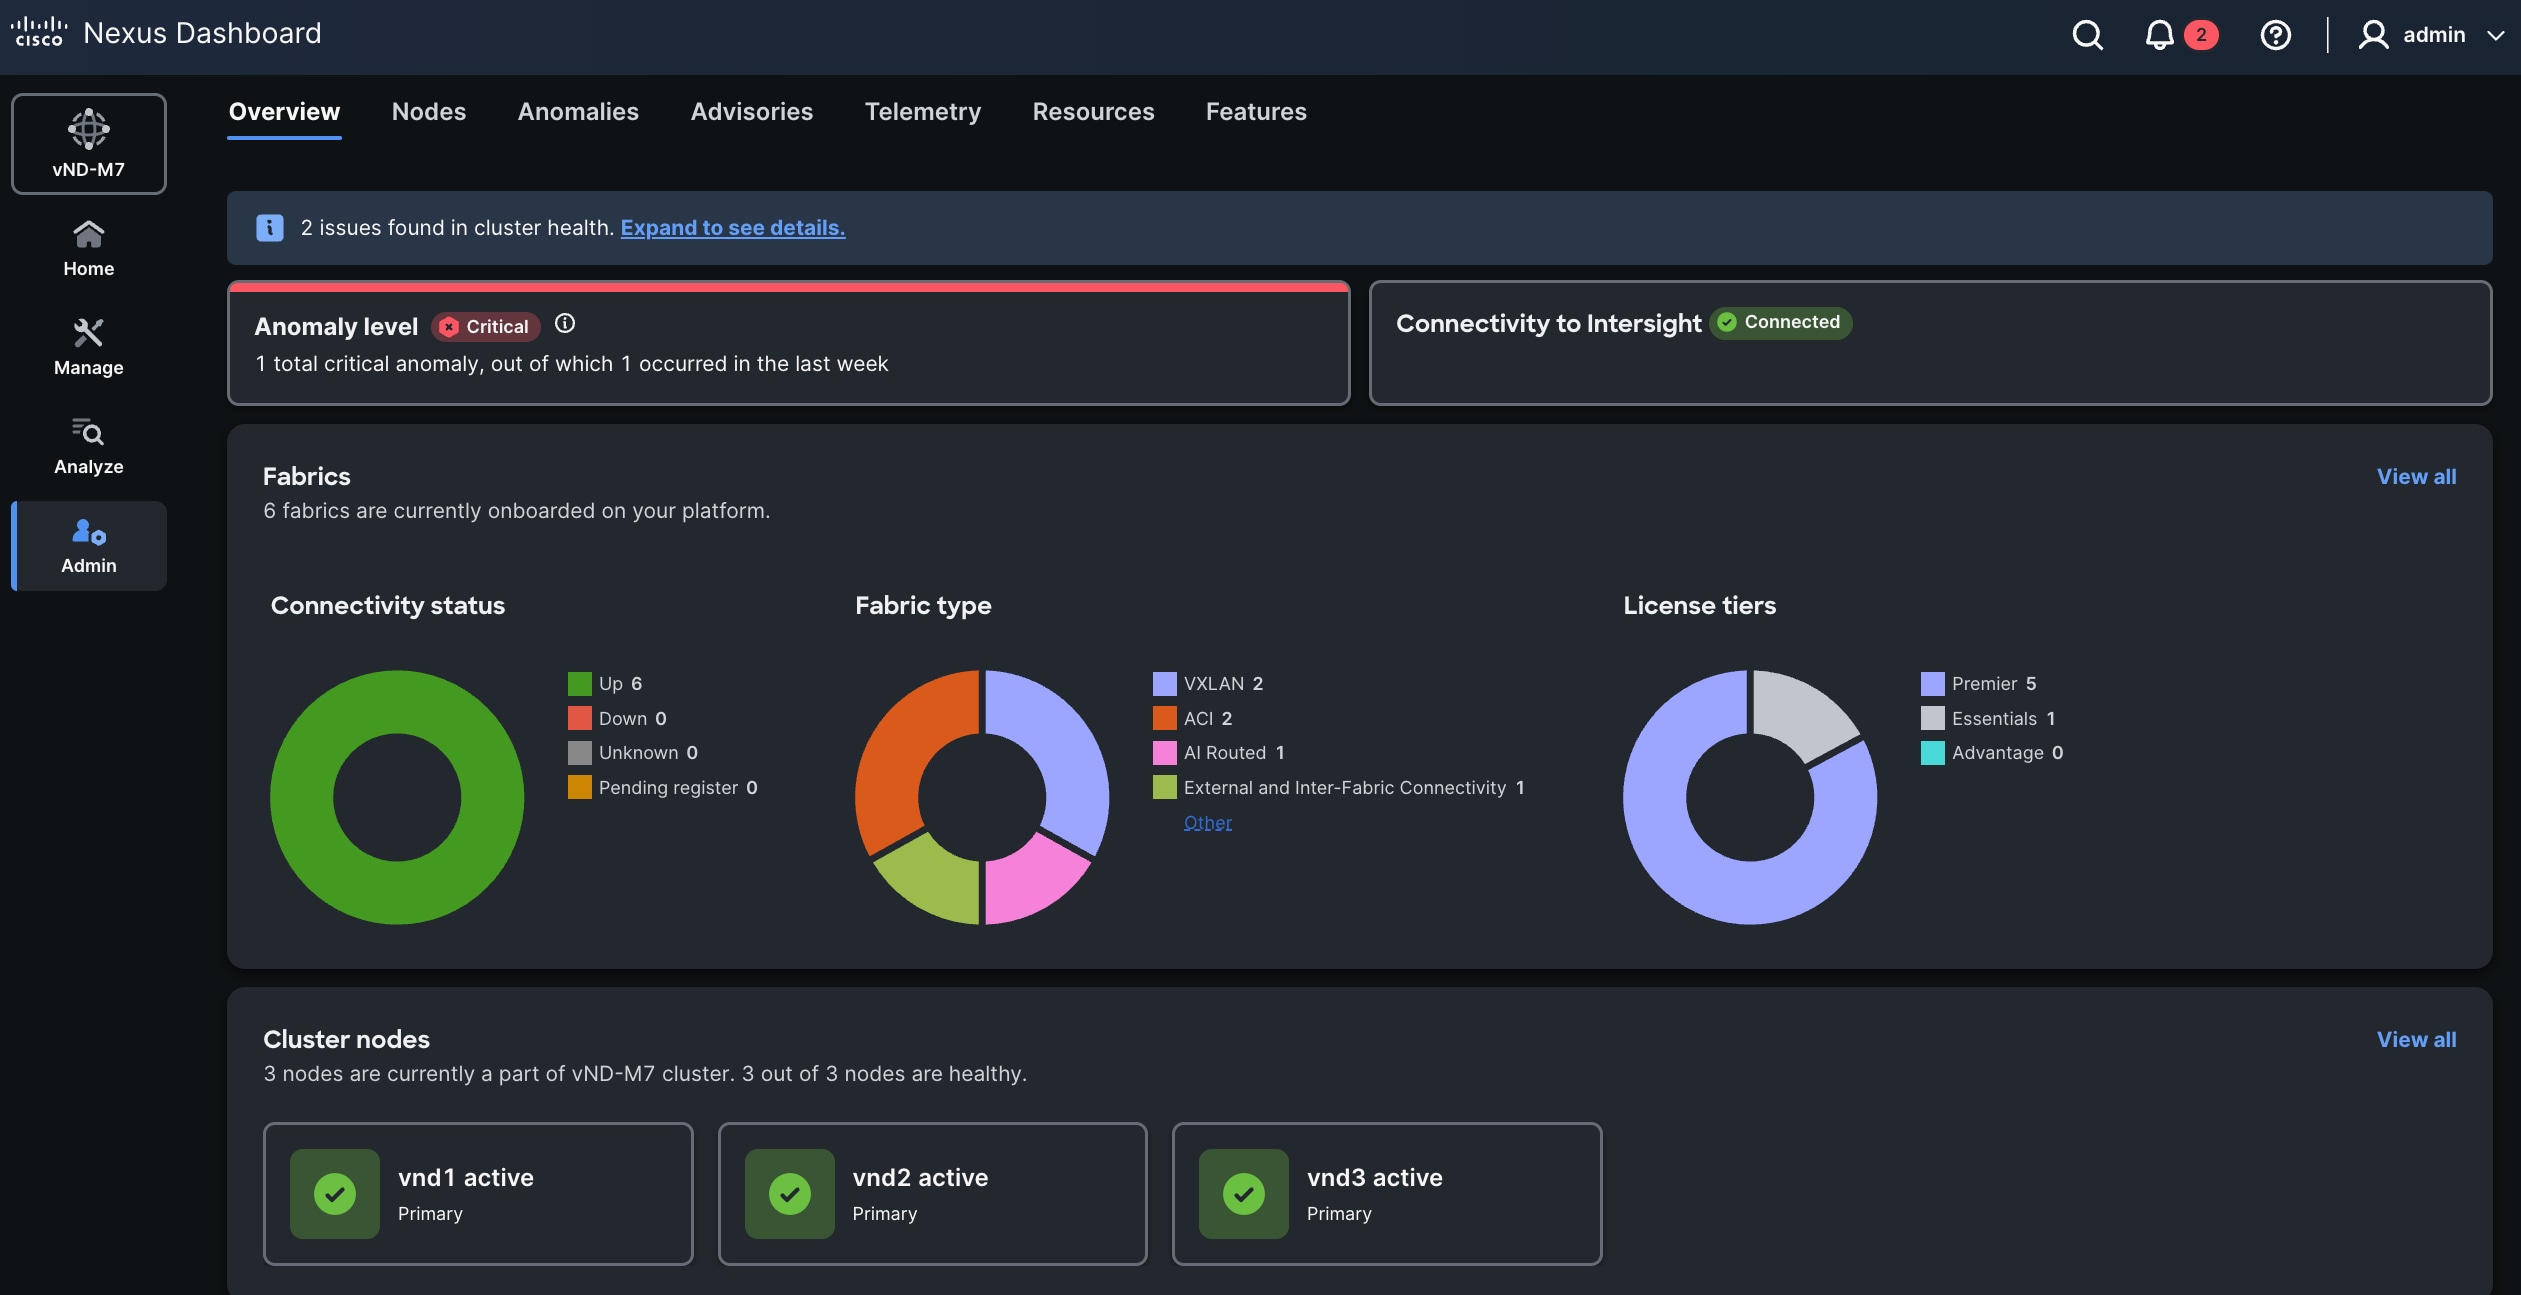The image size is (2521, 1295).
Task: Click the Pending register orange swatch
Action: 580,788
